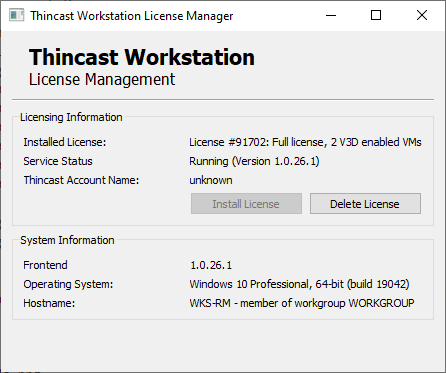Click the 'Thincast Workstation' heading
Image resolution: width=446 pixels, height=373 pixels.
[x=142, y=57]
